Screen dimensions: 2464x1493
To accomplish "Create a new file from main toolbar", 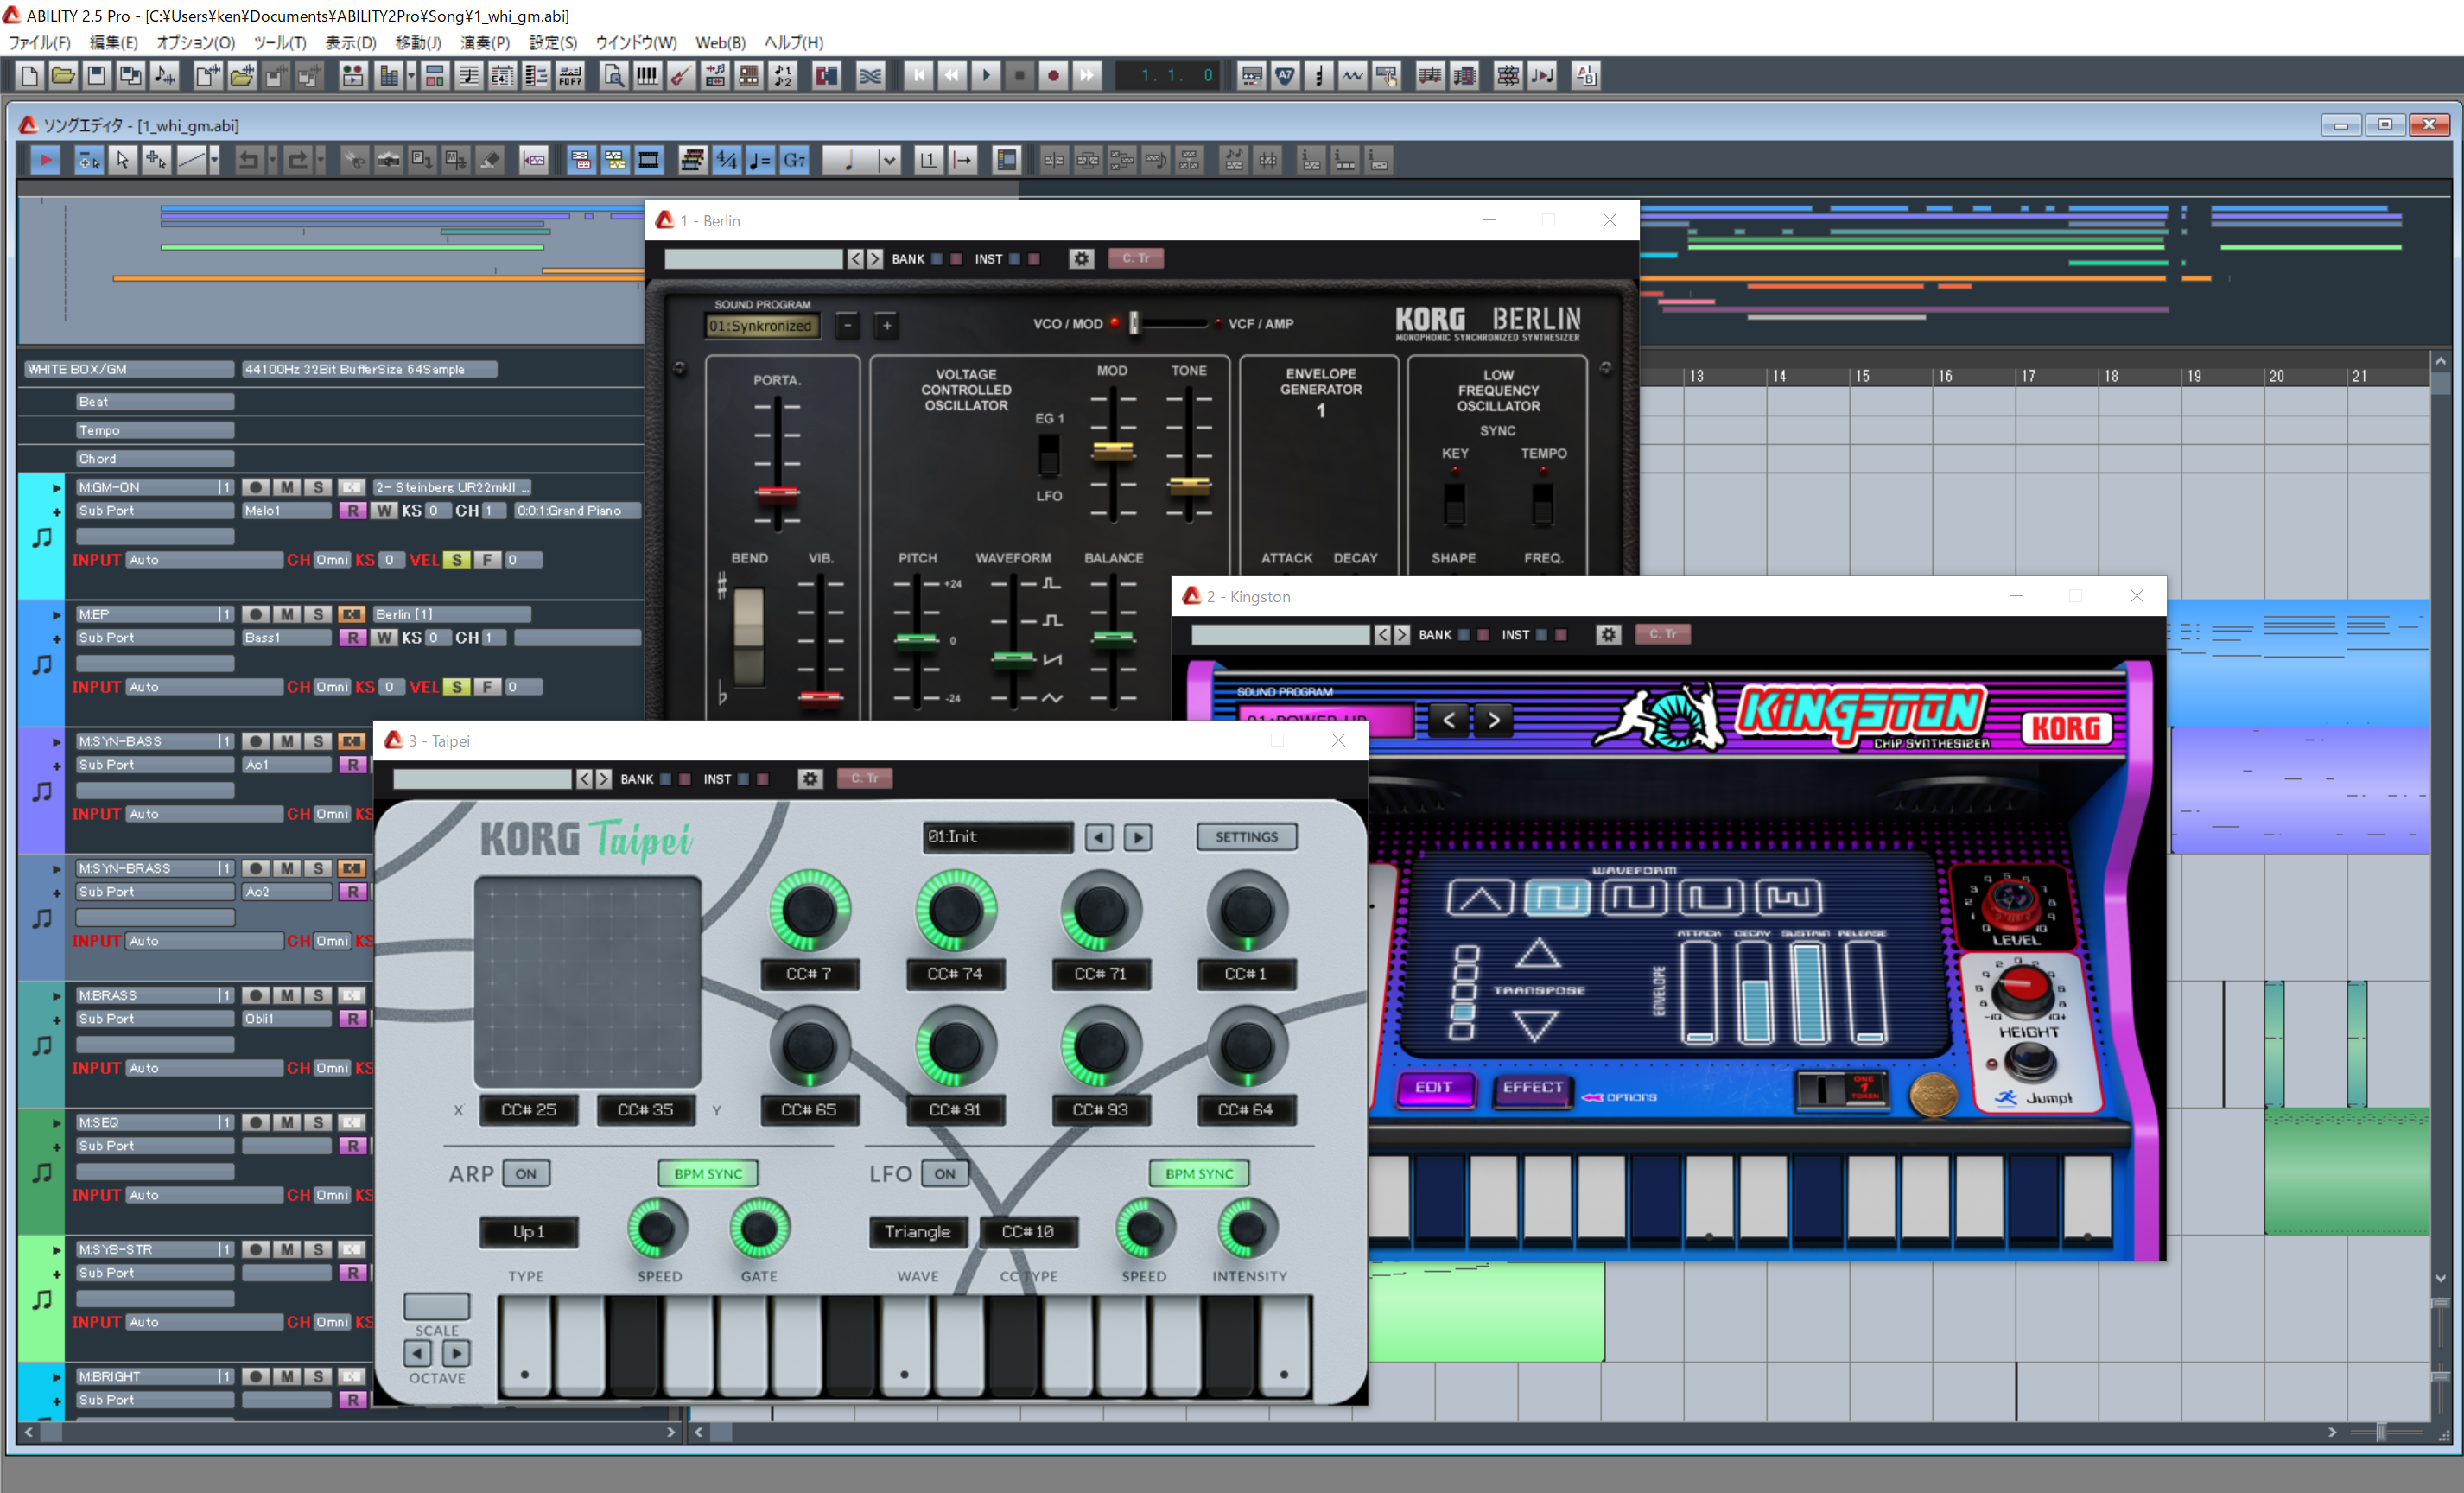I will tap(29, 76).
